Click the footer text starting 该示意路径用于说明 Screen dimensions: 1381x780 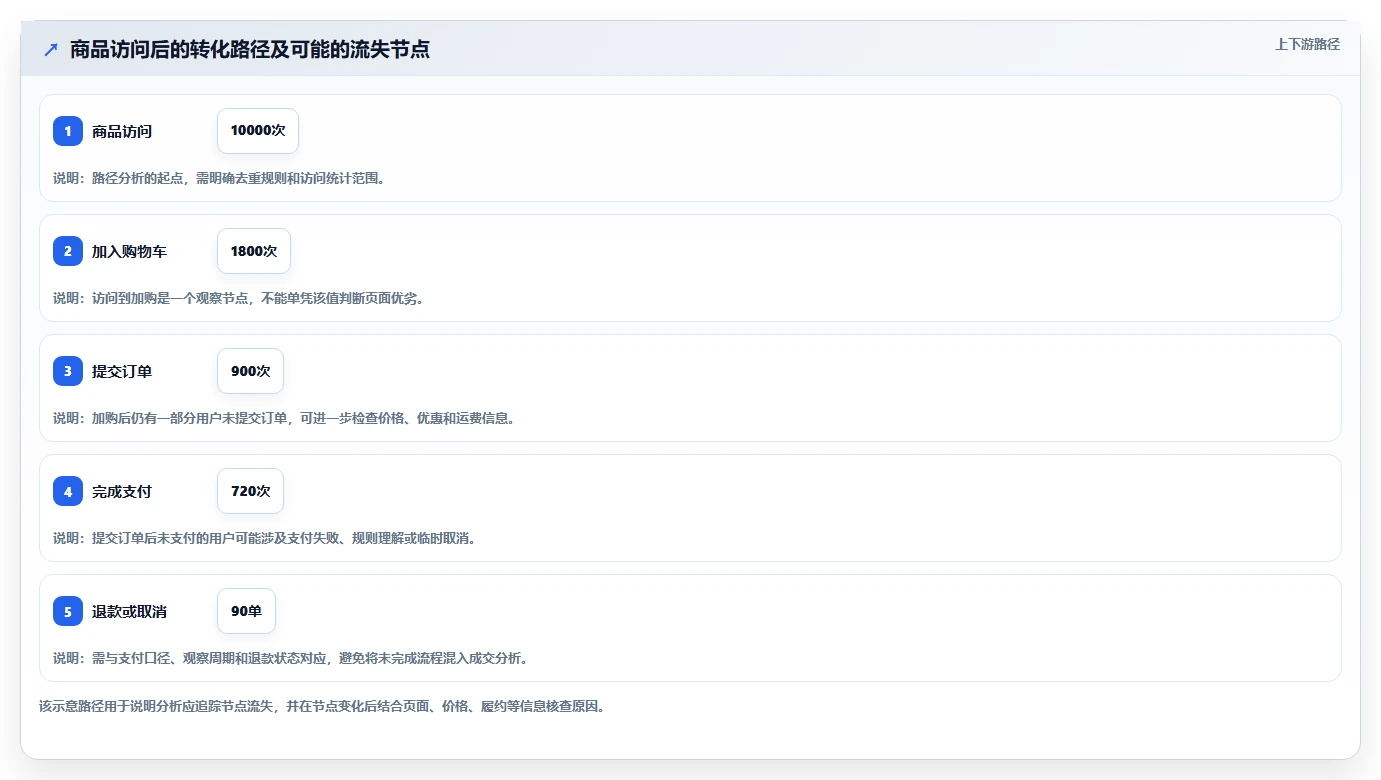tap(322, 706)
